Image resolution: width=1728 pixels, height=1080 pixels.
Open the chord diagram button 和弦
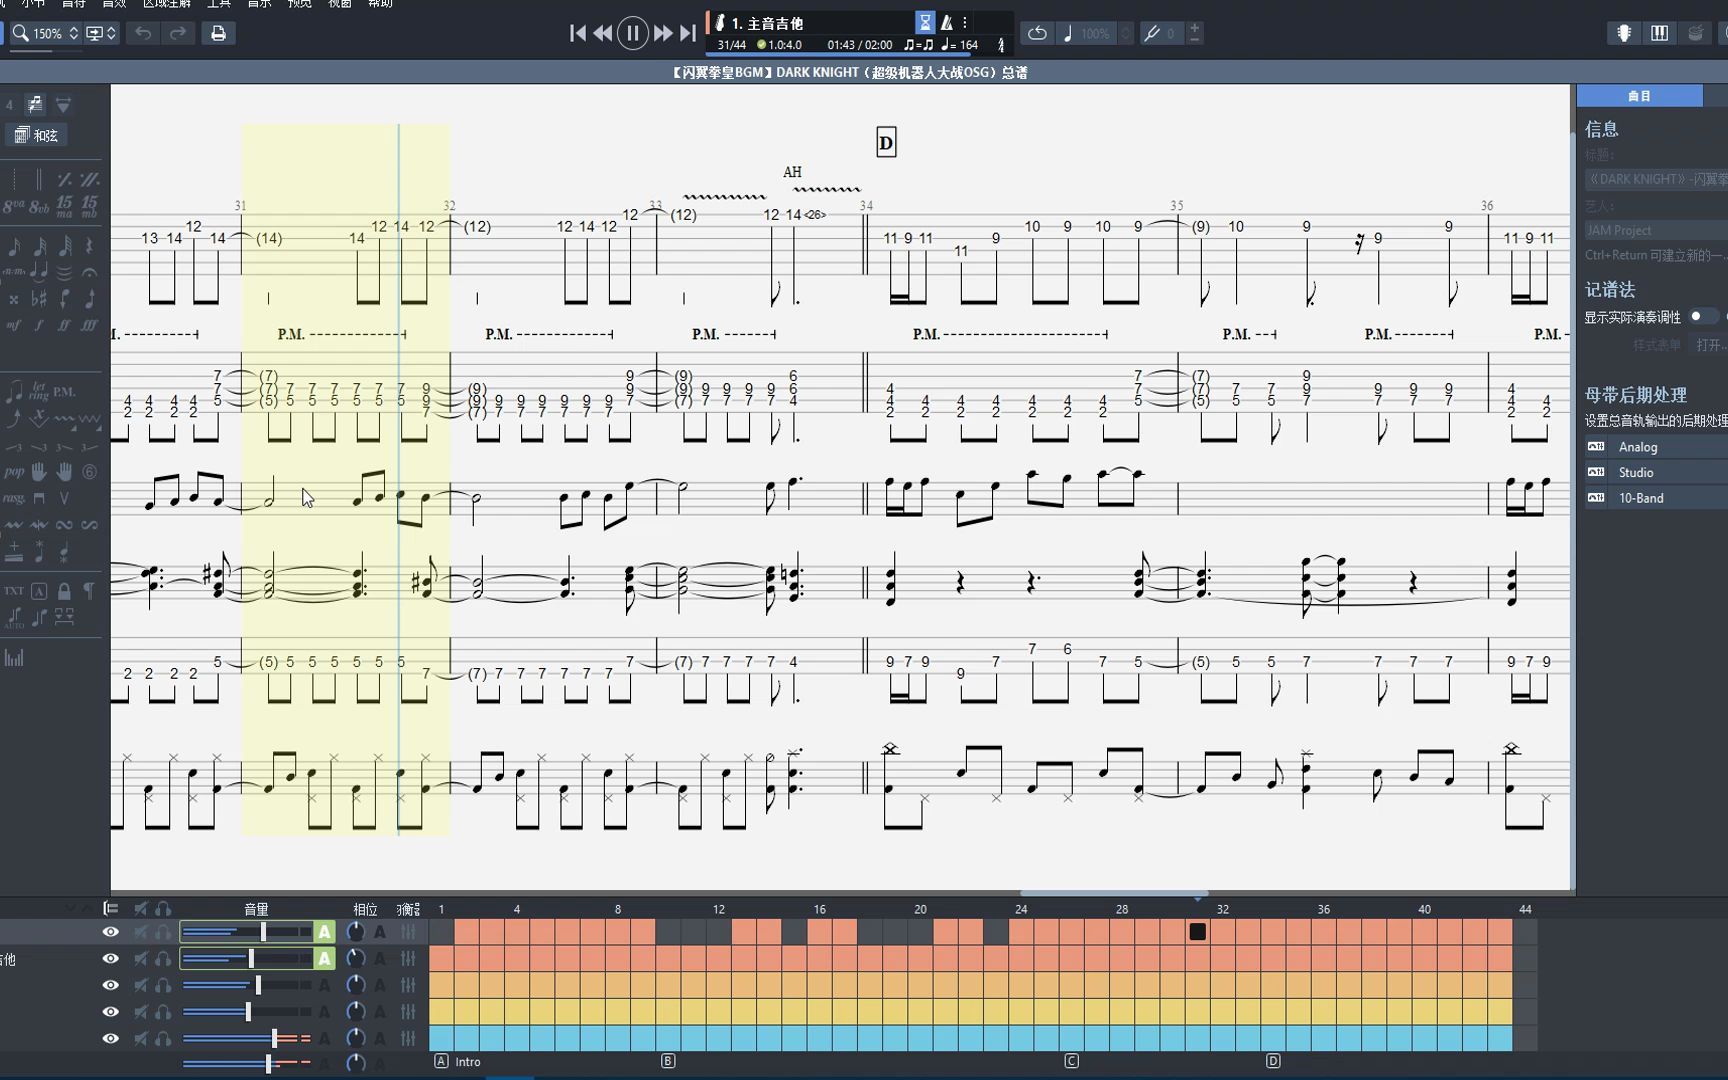click(37, 135)
